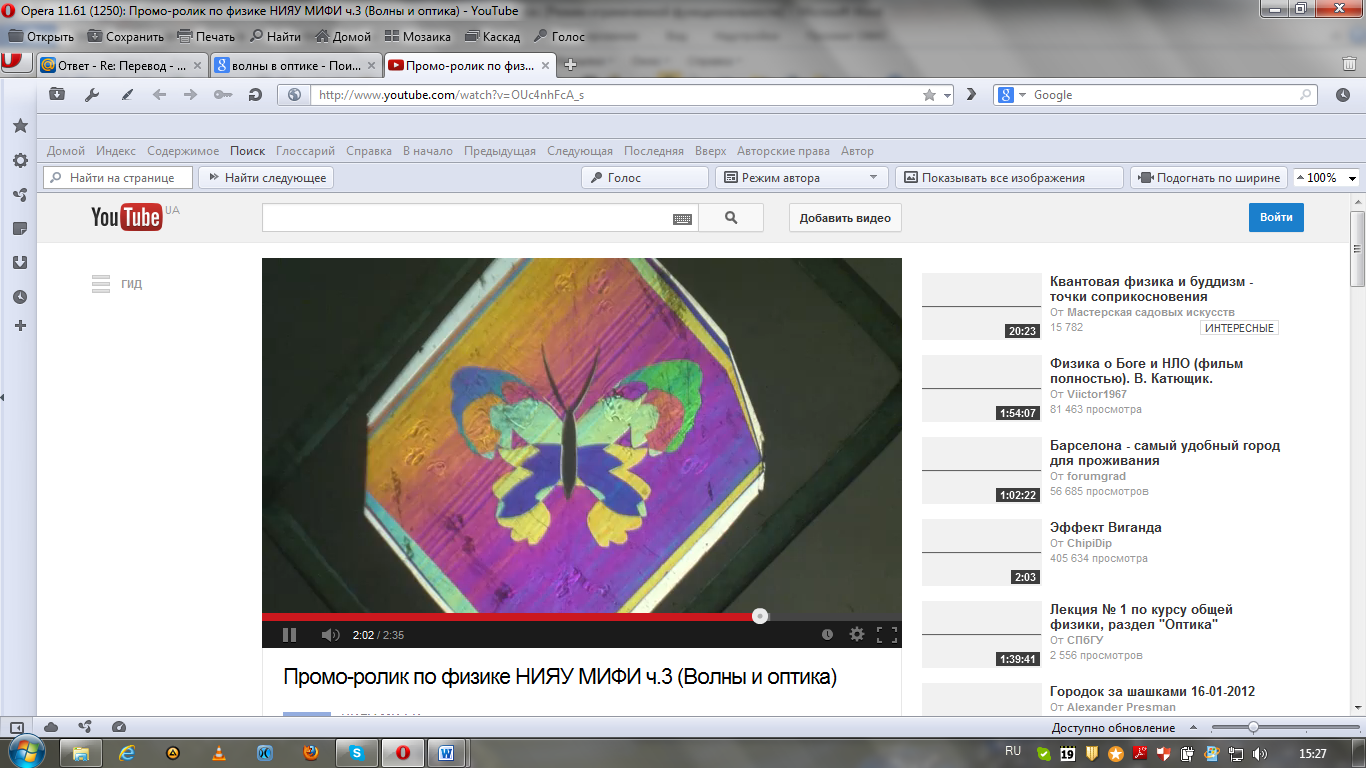Click 'Сохранить' in the main toolbar
This screenshot has height=768, width=1366.
coord(126,36)
